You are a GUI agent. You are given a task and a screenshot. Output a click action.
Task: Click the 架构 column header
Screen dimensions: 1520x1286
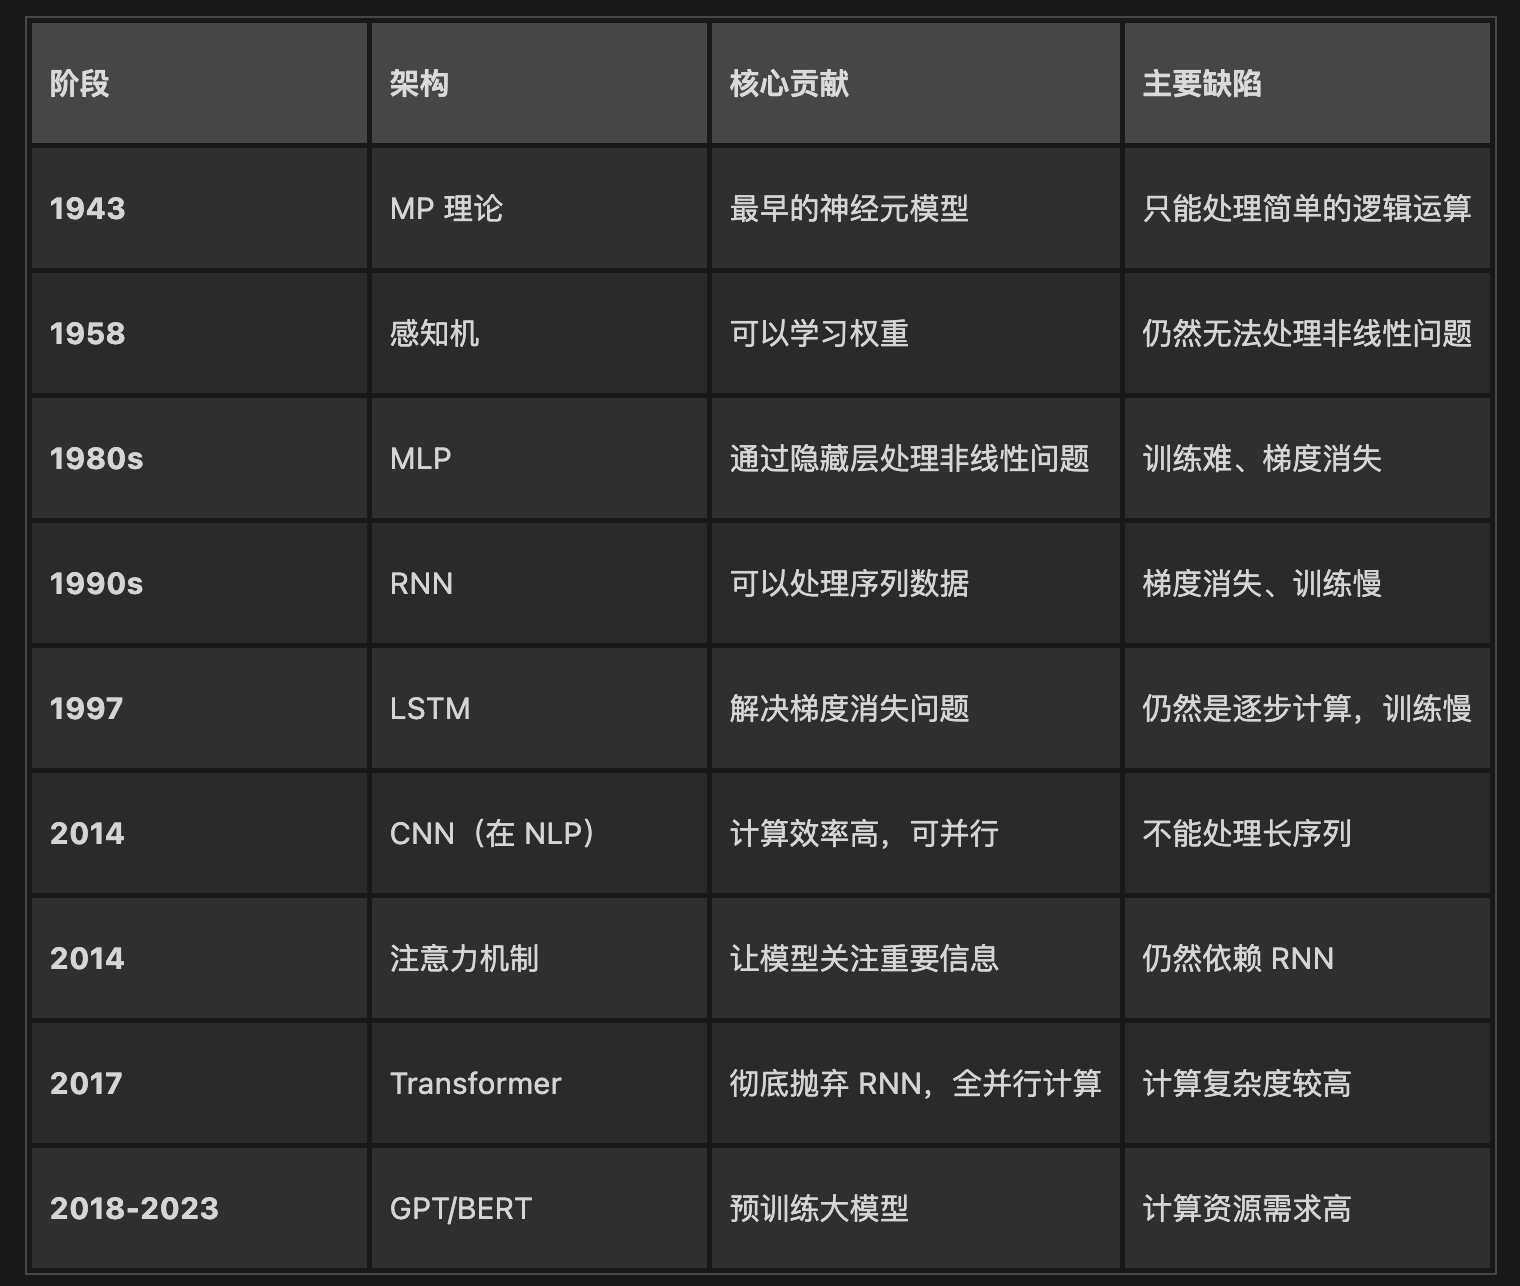(x=419, y=84)
